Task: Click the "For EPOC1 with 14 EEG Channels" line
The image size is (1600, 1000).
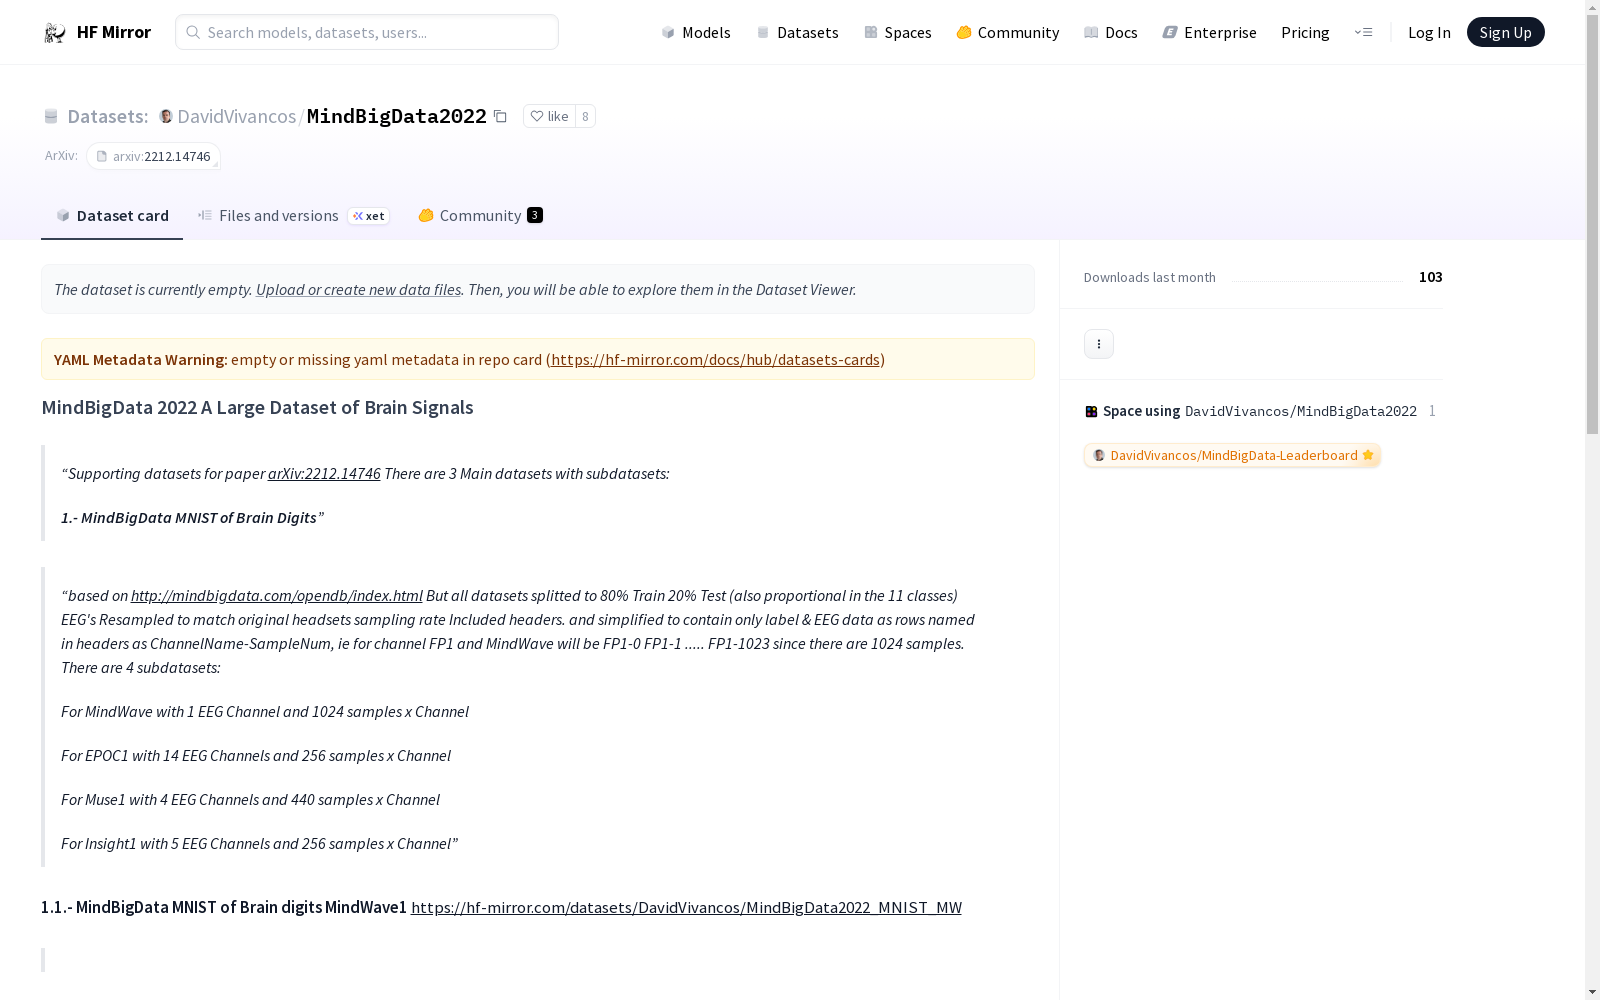Action: [x=256, y=755]
